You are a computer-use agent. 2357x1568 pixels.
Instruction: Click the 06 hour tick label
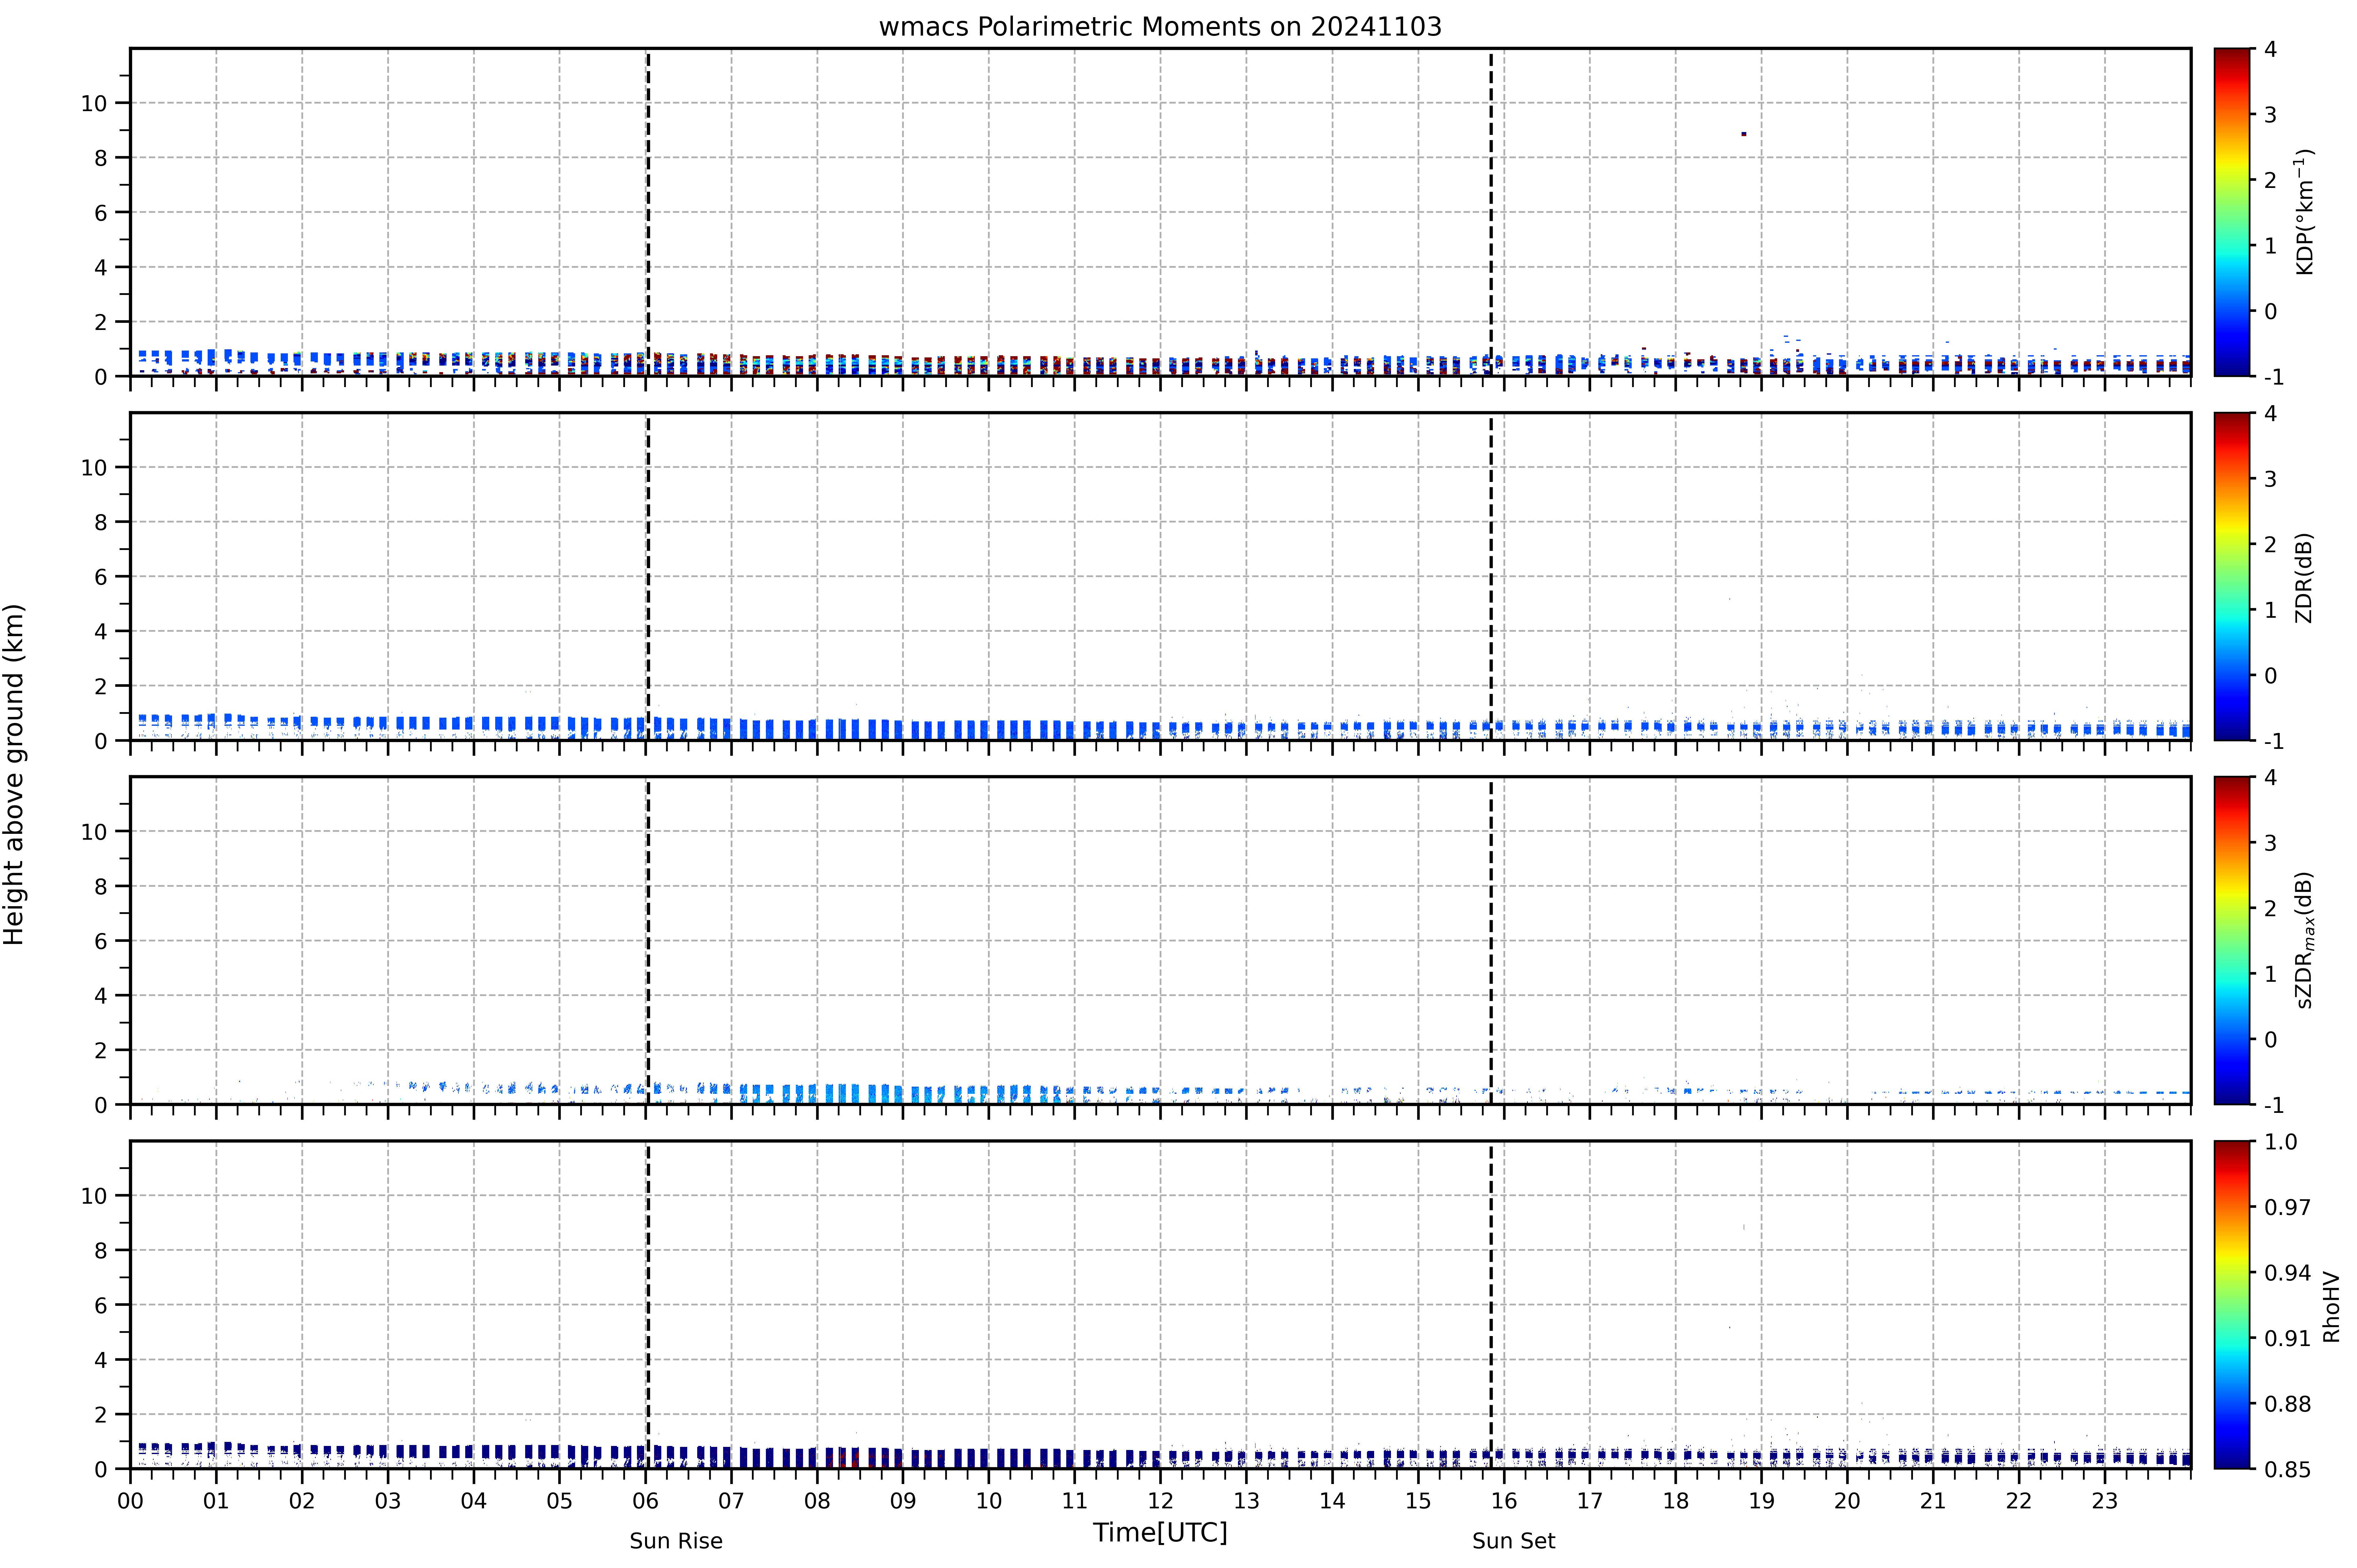[x=645, y=1501]
